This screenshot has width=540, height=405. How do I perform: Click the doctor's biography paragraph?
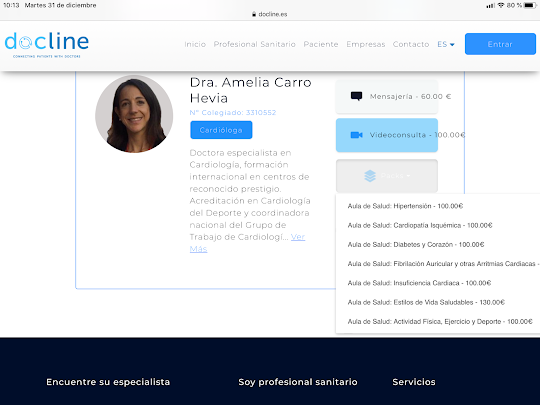[250, 201]
